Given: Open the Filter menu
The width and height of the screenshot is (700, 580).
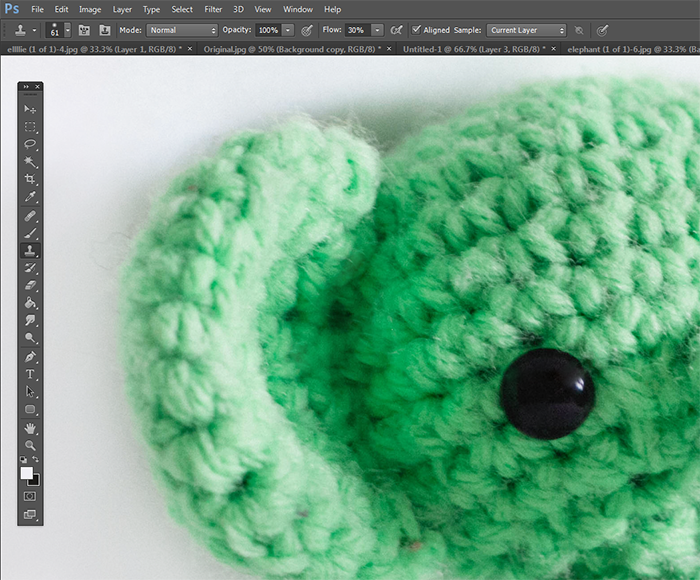Looking at the screenshot, I should pyautogui.click(x=213, y=9).
